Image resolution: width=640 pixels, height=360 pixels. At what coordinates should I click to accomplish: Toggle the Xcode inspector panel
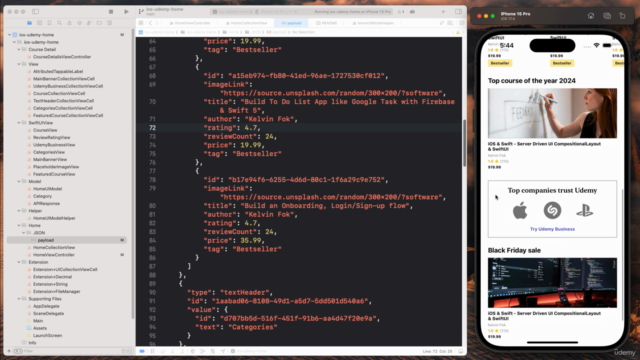(458, 12)
